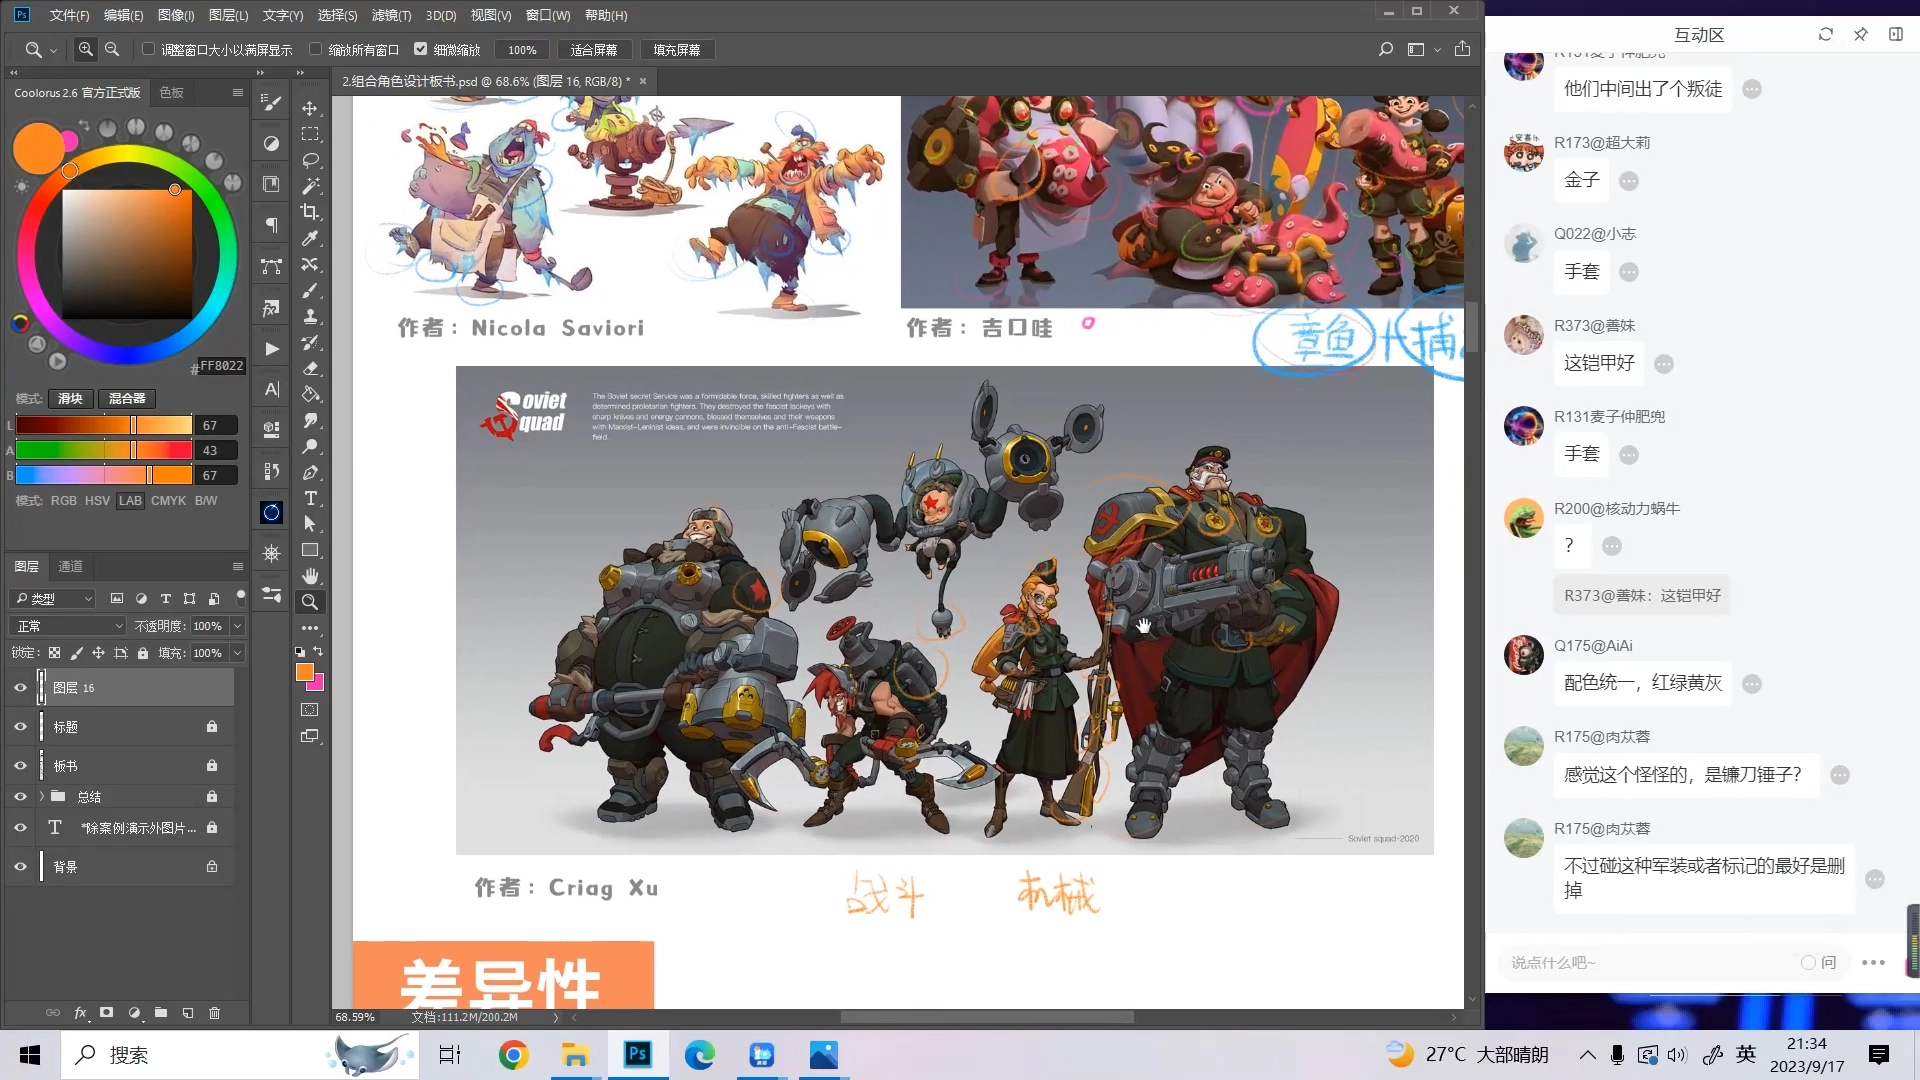
Task: Switch to the 通道 tab
Action: [x=70, y=566]
